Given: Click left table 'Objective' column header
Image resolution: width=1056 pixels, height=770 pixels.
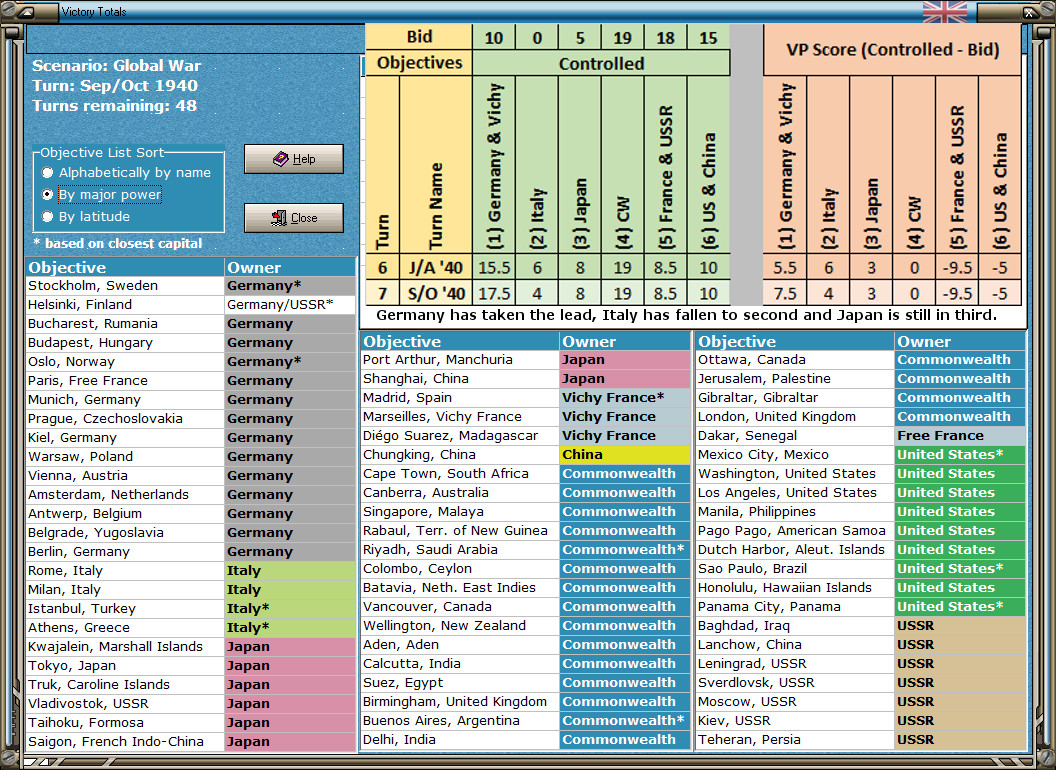Looking at the screenshot, I should [x=125, y=267].
